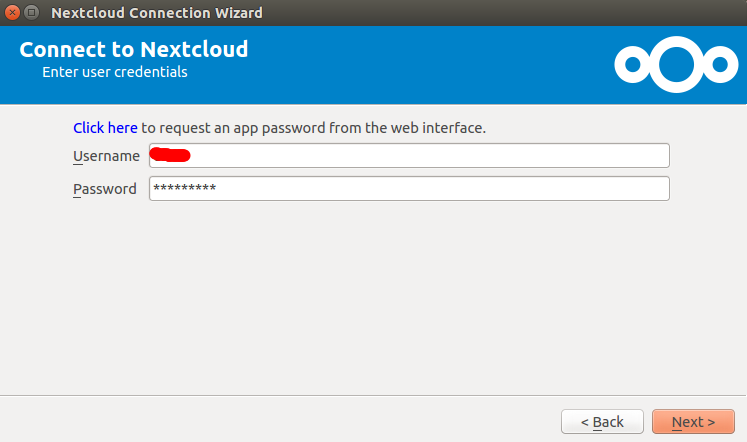Close the Nextcloud Connection Wizard window
The image size is (747, 442).
tap(12, 12)
